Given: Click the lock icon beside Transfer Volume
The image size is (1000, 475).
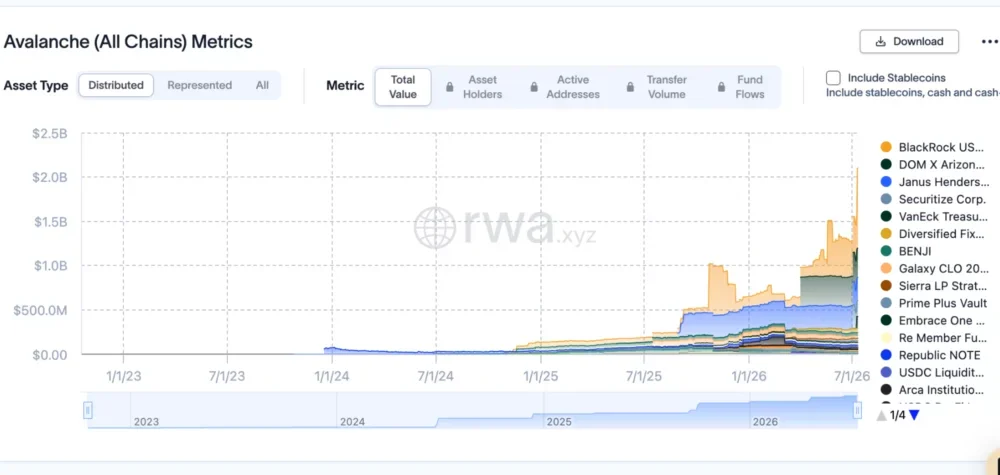Looking at the screenshot, I should (630, 87).
